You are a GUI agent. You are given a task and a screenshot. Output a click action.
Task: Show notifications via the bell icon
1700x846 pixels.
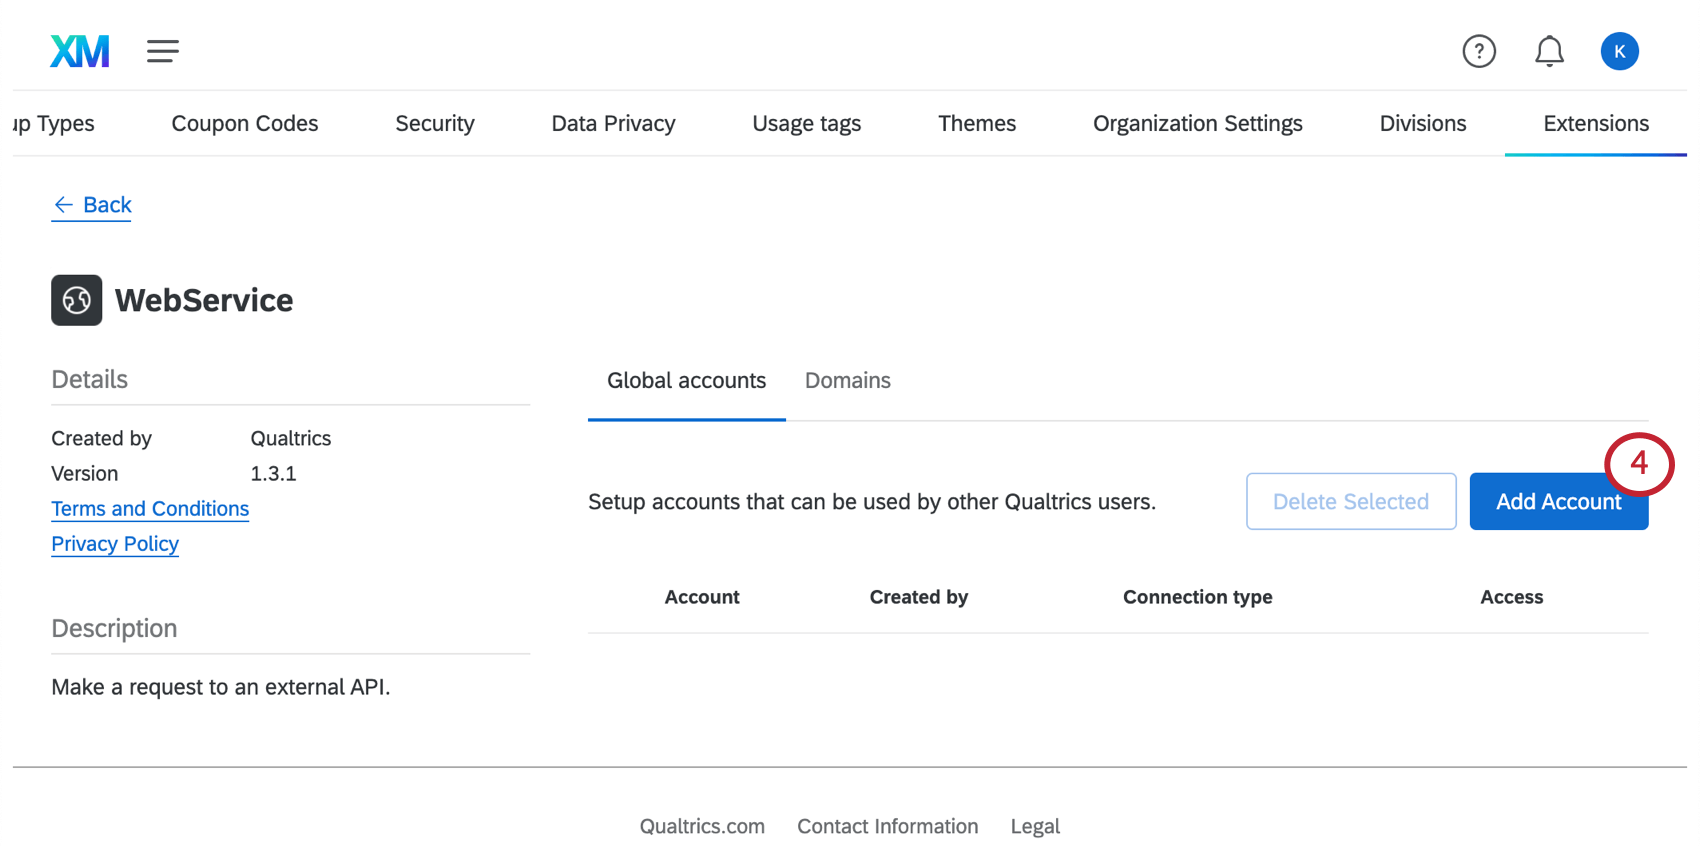click(x=1549, y=51)
